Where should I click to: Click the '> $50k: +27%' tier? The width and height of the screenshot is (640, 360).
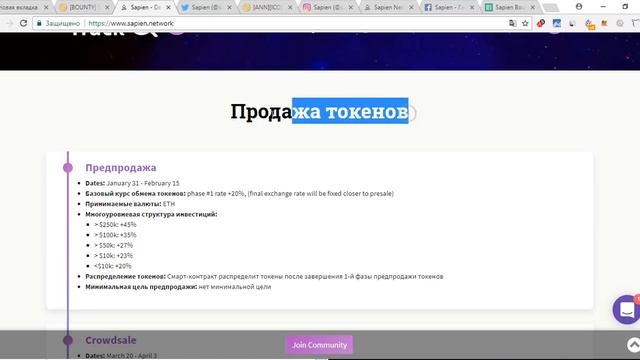[113, 245]
